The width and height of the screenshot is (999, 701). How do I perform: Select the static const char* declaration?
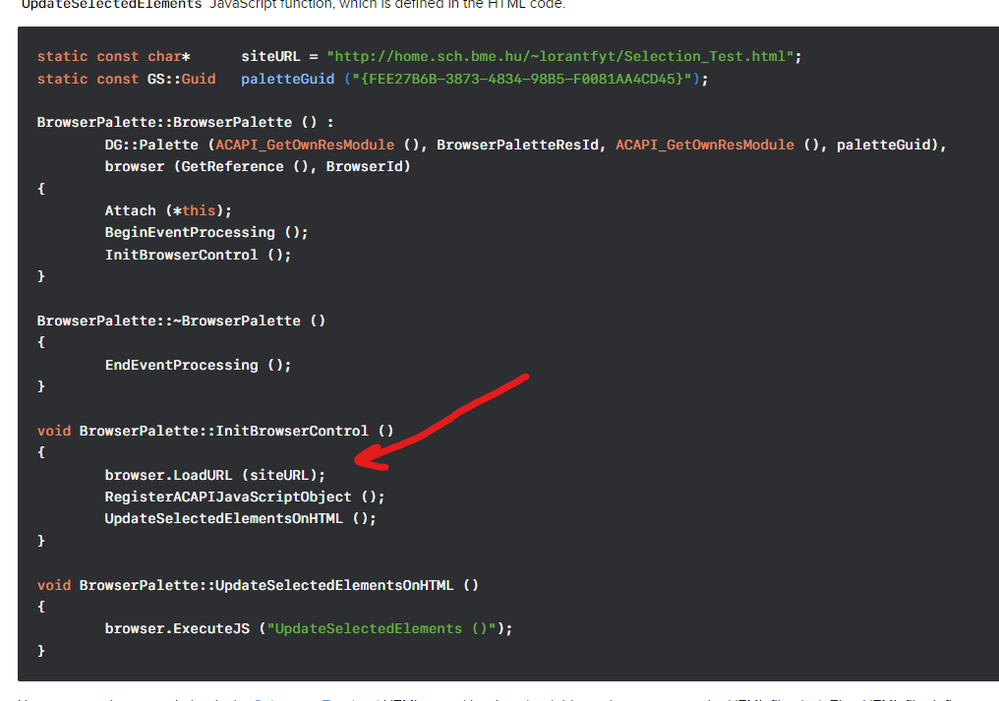[x=110, y=56]
